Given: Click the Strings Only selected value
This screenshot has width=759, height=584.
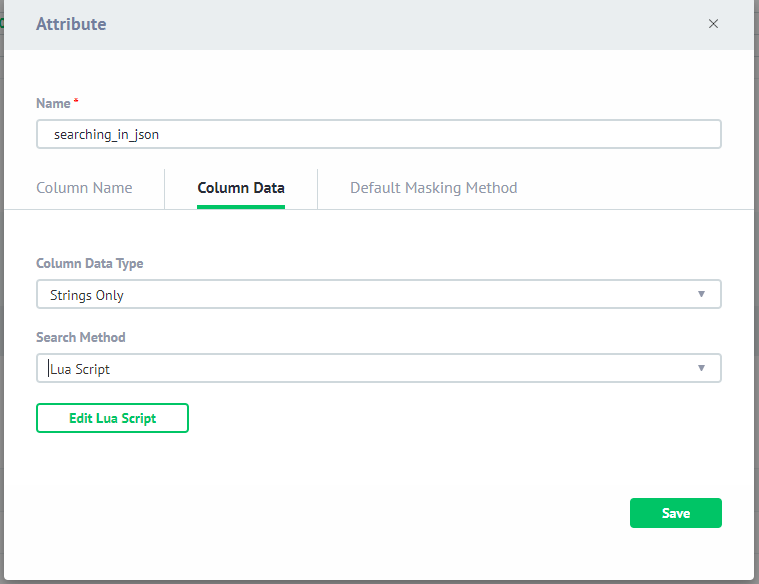Looking at the screenshot, I should (x=87, y=295).
